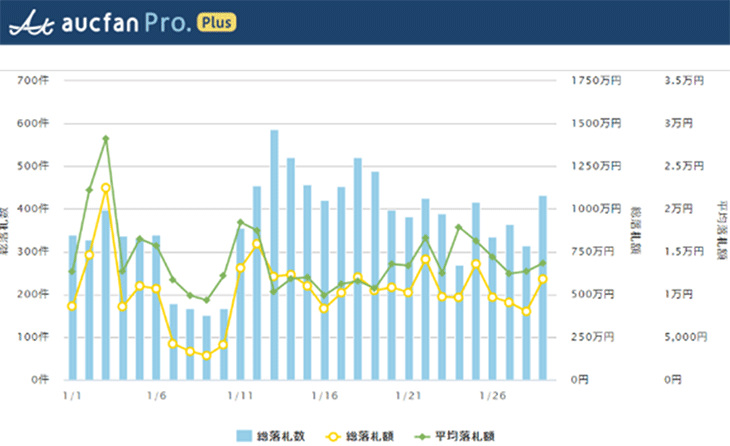Viewport: 730px width, 446px height.
Task: Click the 250万円 axis label
Action: click(x=593, y=337)
